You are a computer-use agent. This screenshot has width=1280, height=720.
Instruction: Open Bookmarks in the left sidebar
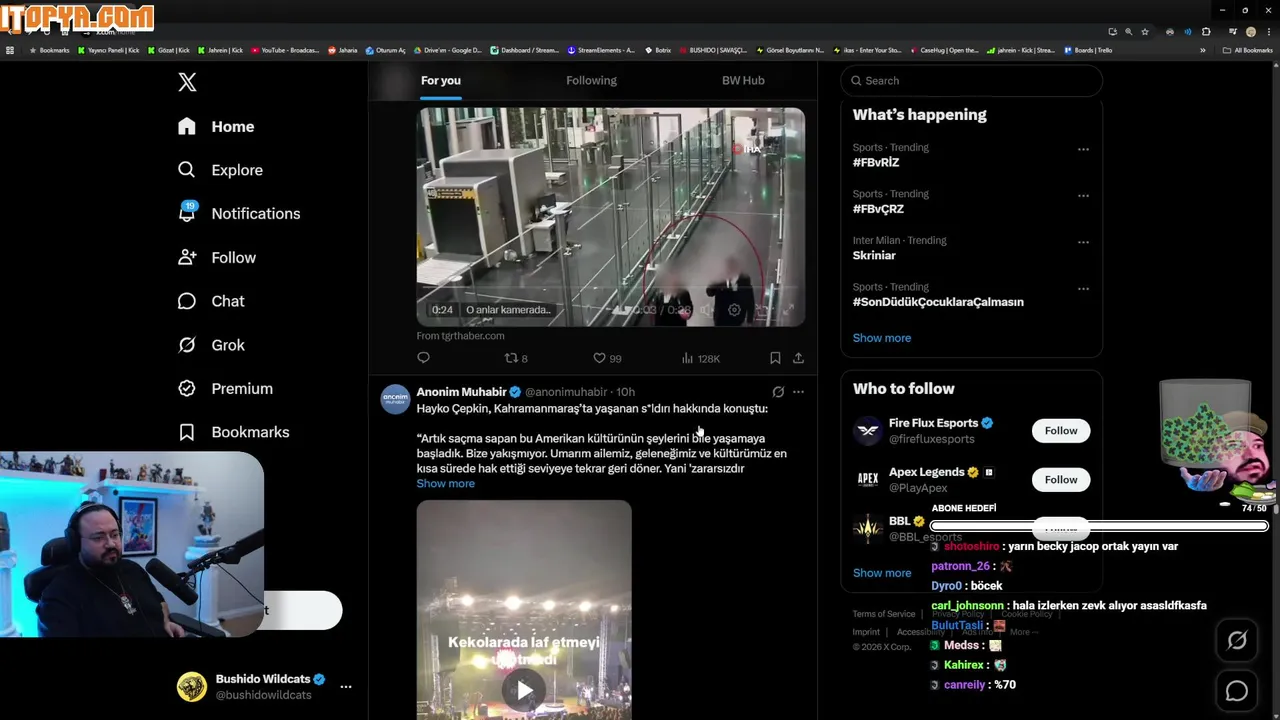[x=233, y=432]
